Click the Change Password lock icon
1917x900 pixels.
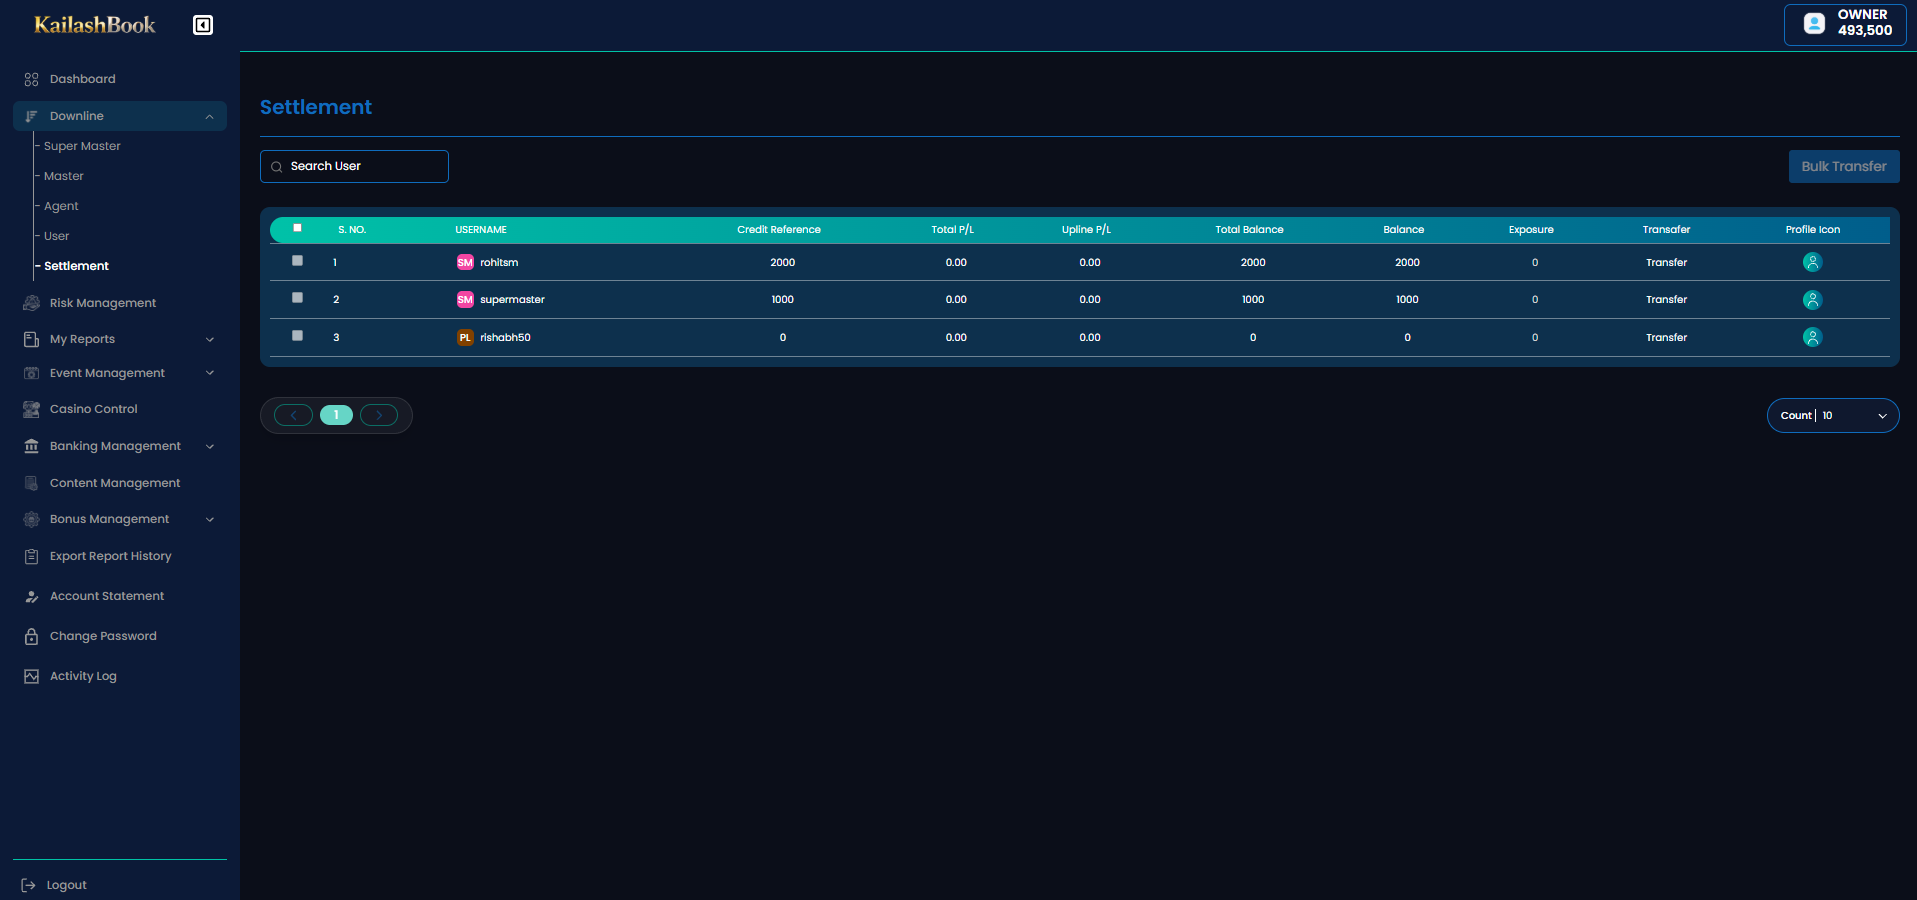click(x=31, y=636)
